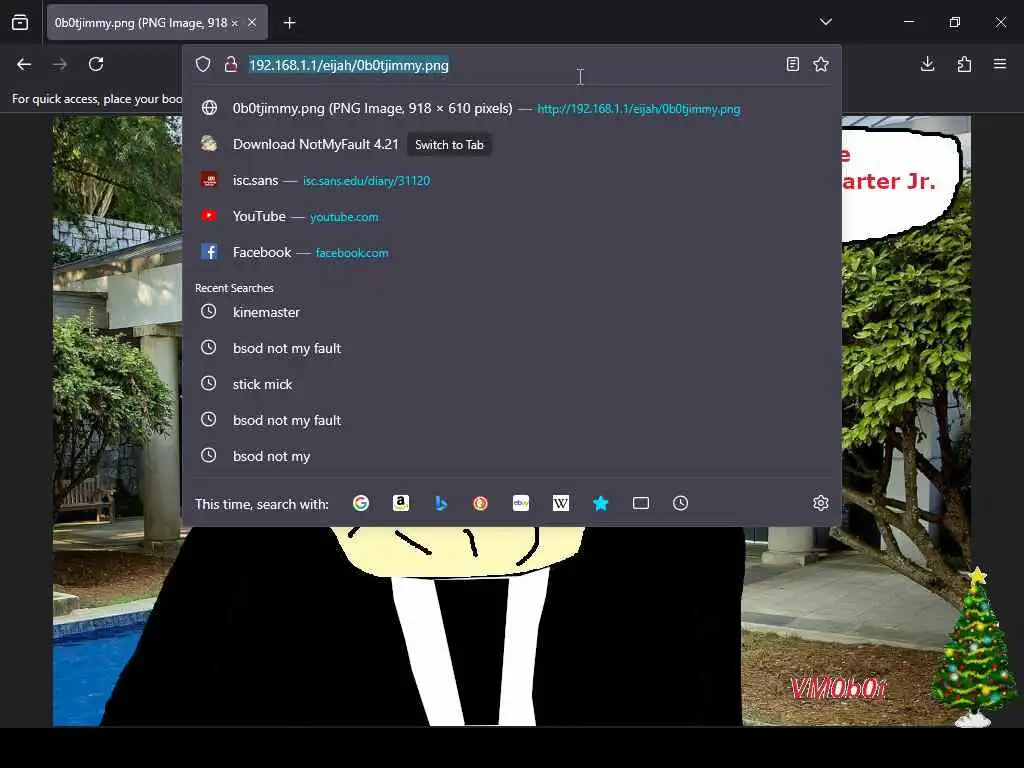Click the address bar URL field
Screen dimensions: 1024x768
pyautogui.click(x=513, y=65)
